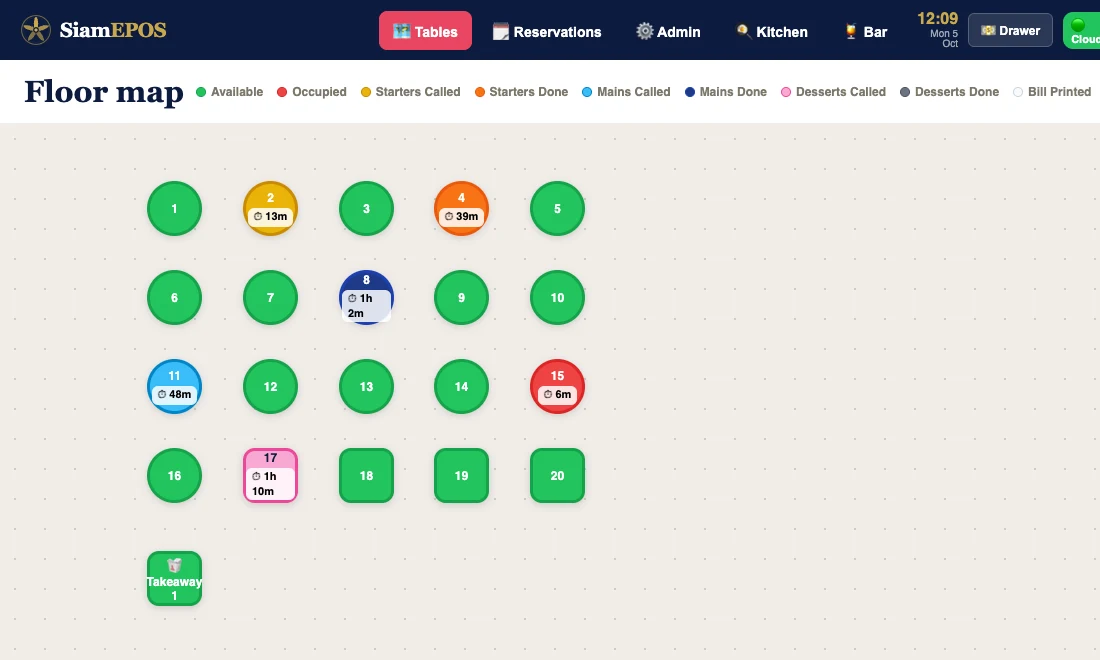Open light blue table 11
The width and height of the screenshot is (1100, 660).
point(175,386)
